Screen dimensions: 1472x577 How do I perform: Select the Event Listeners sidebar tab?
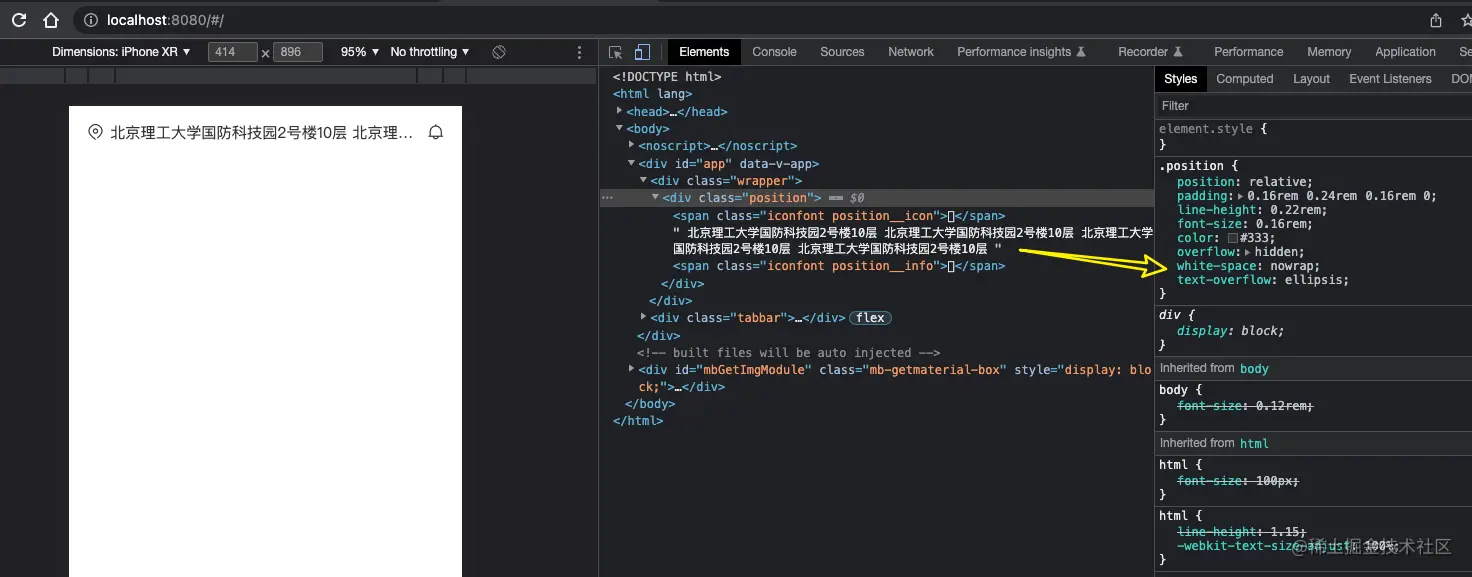[x=1390, y=79]
